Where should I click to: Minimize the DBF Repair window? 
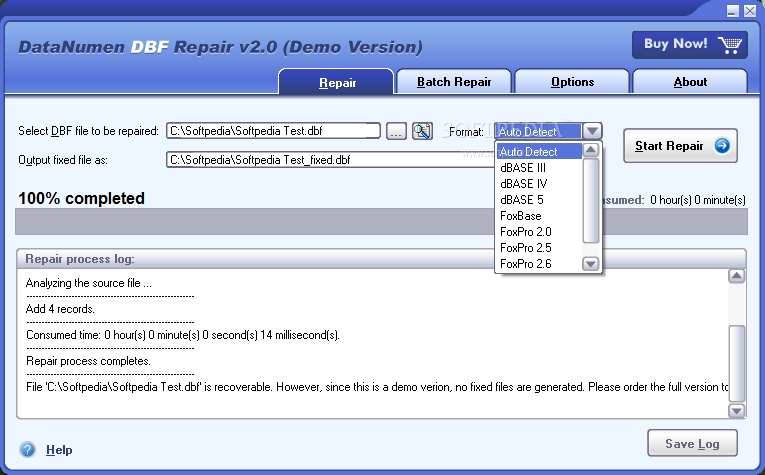pos(732,11)
